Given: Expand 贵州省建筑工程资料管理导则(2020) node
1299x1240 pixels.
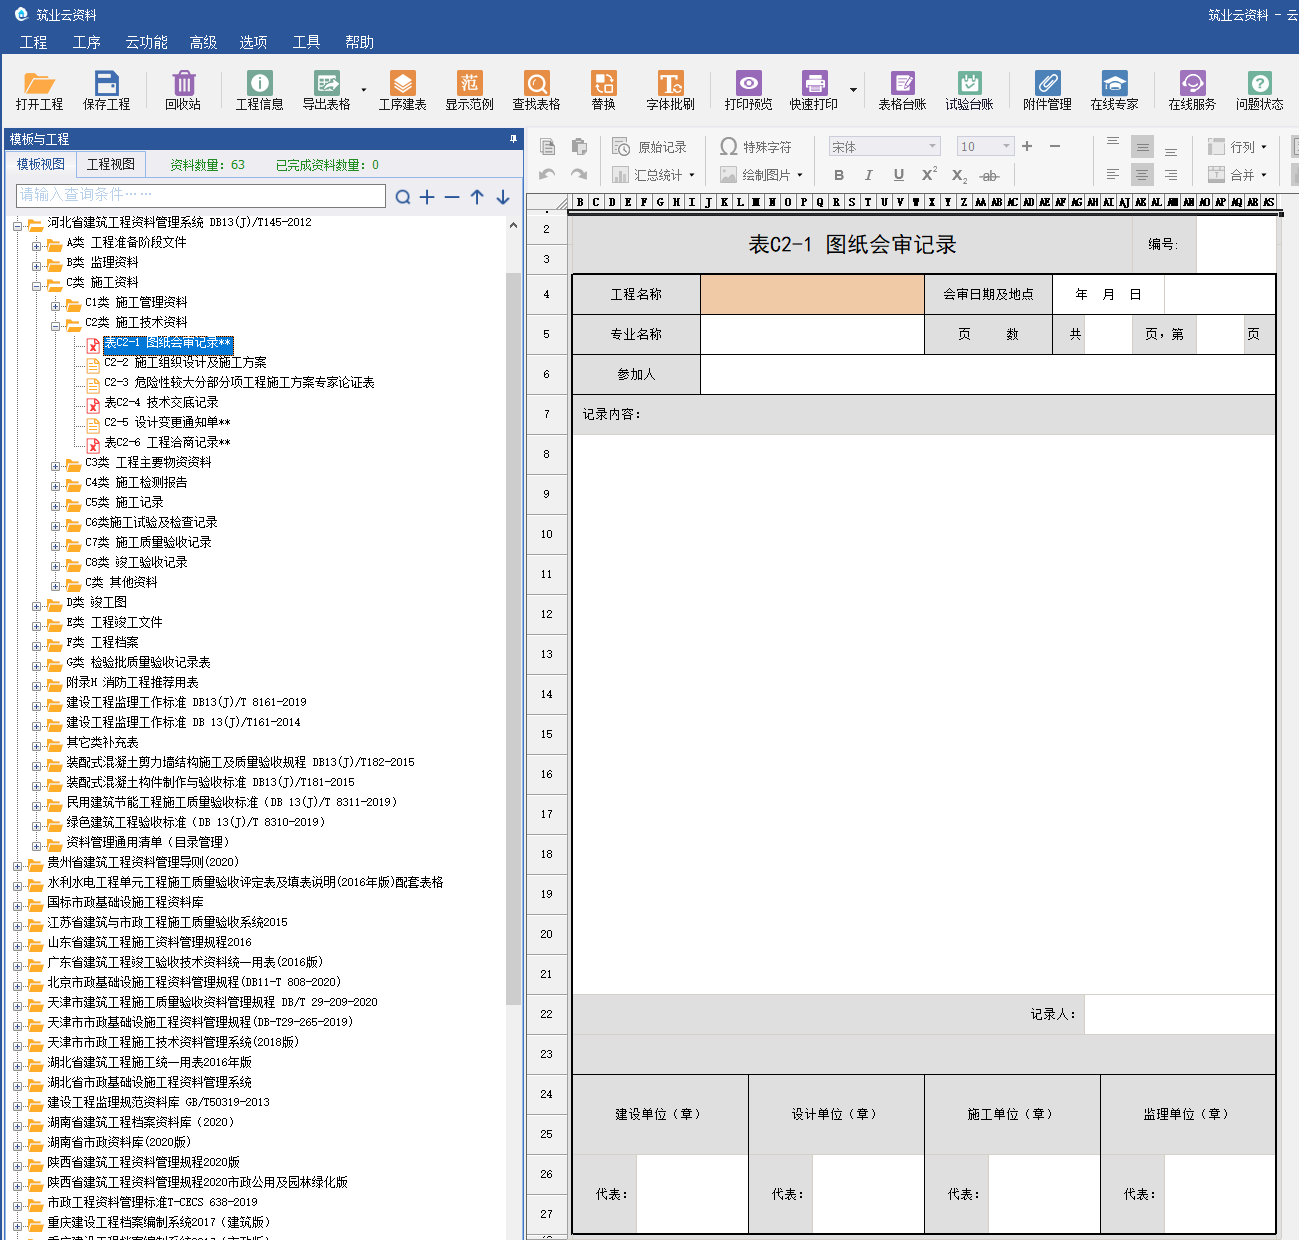Looking at the screenshot, I should (x=17, y=865).
